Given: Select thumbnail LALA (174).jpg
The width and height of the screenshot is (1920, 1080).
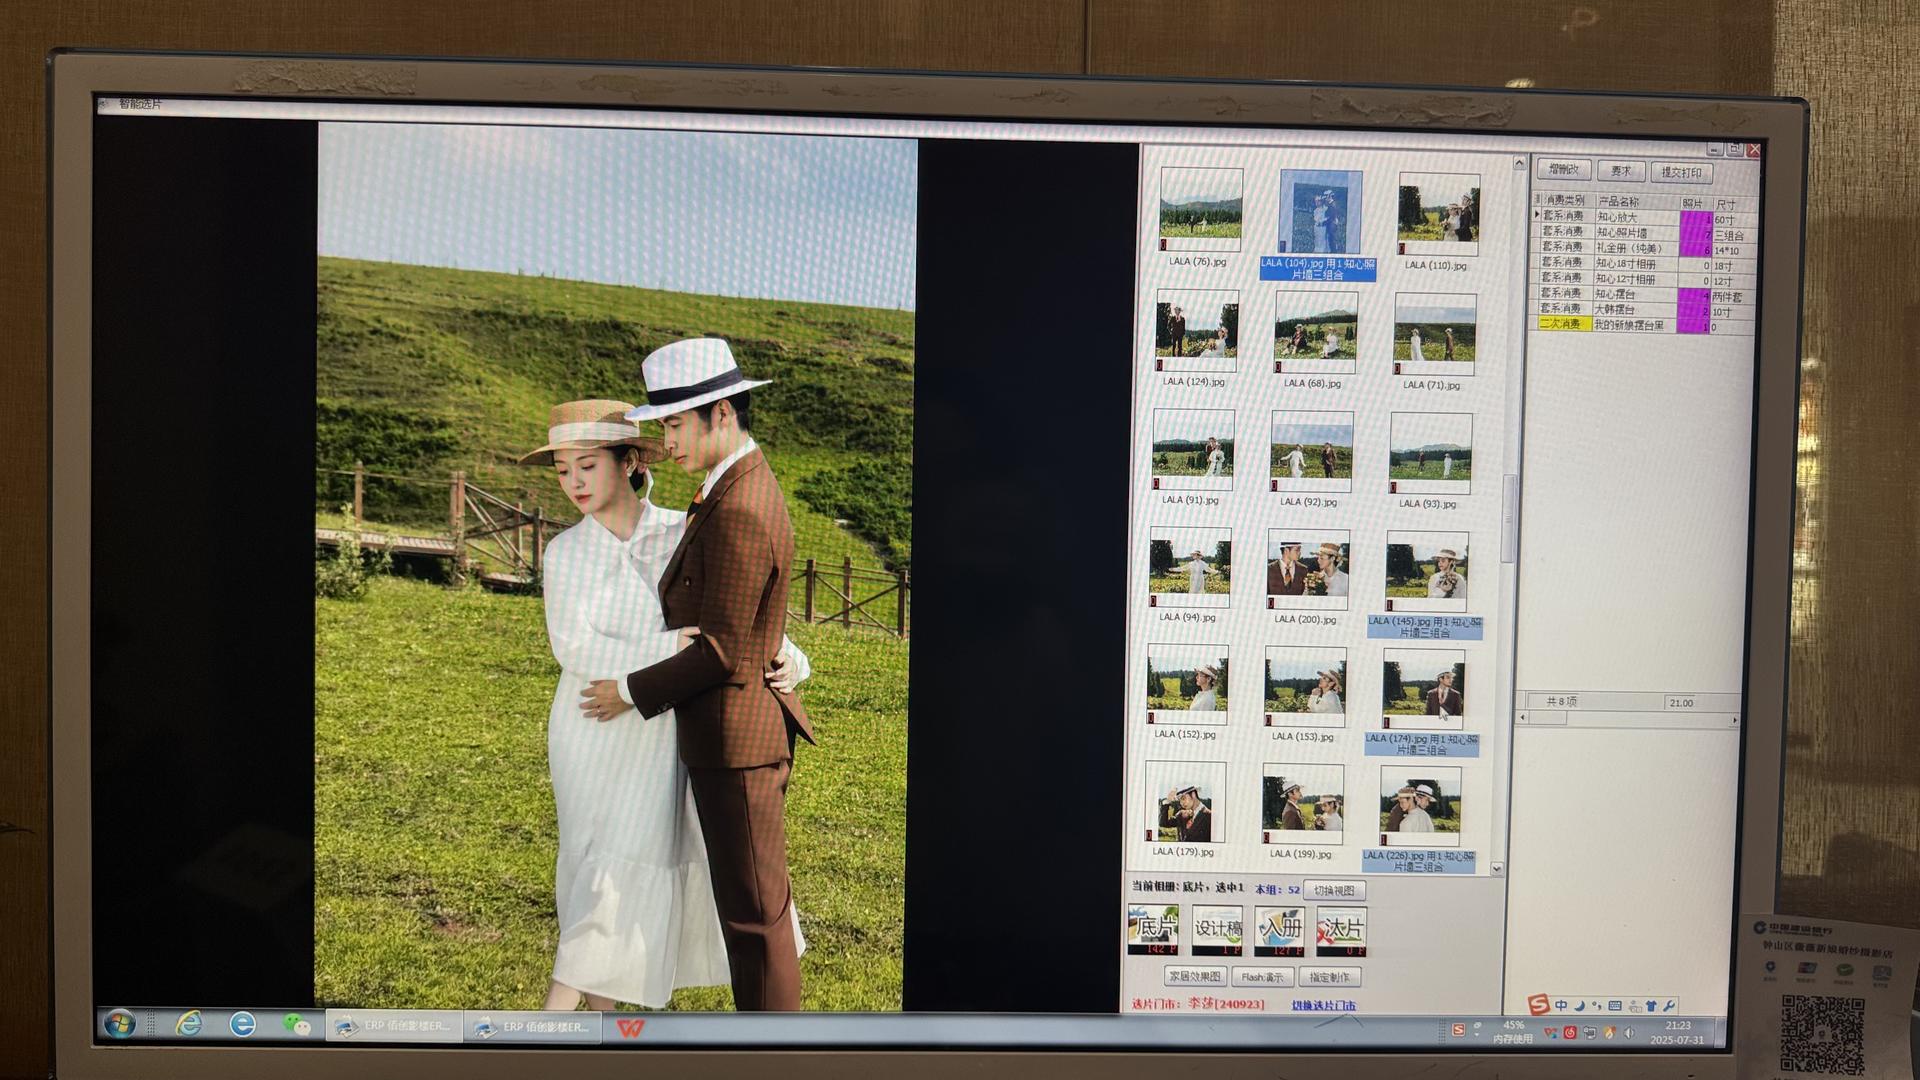Looking at the screenshot, I should 1423,689.
